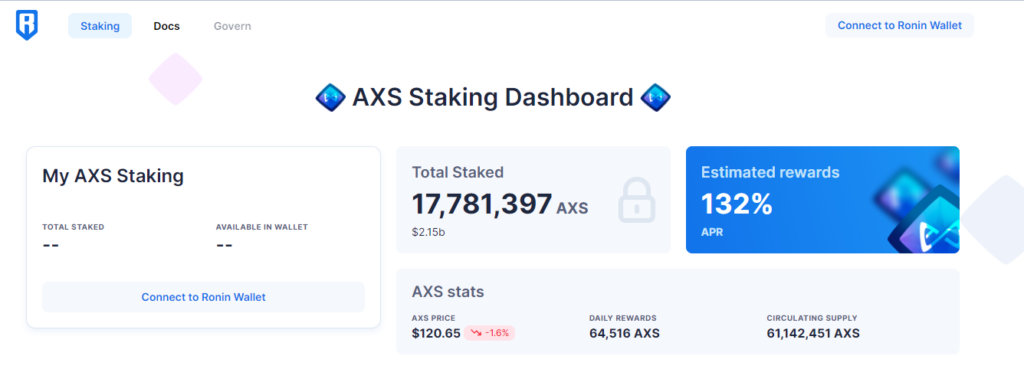
Task: Click the Ronin shield logo
Action: point(27,25)
